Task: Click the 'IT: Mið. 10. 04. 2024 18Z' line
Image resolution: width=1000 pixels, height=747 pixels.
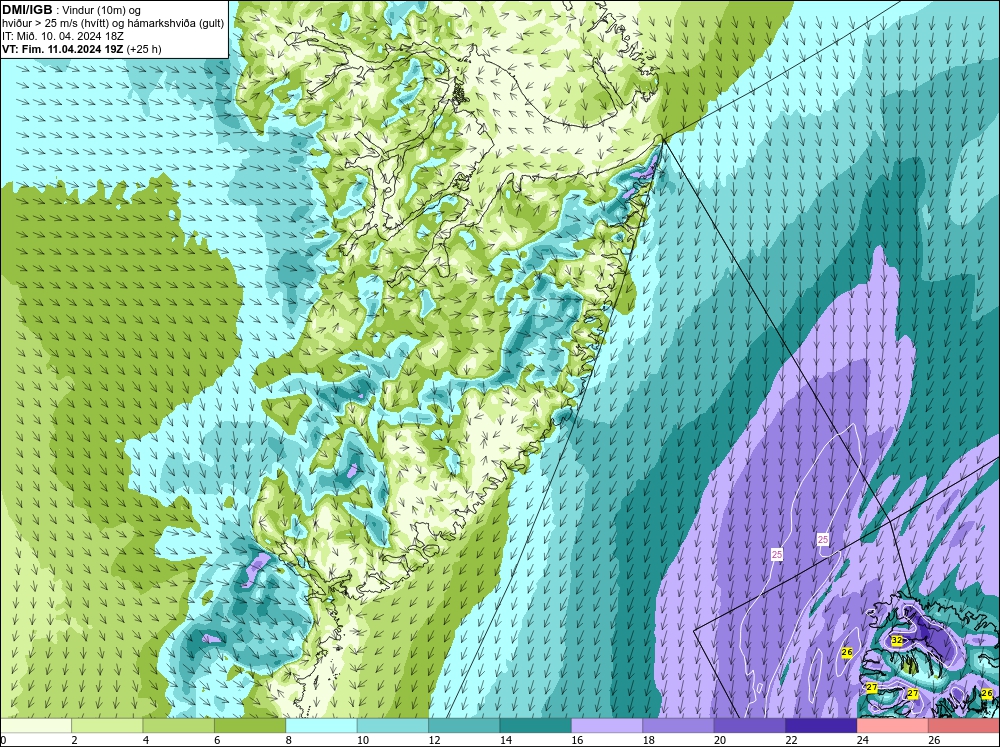Action: [x=62, y=36]
